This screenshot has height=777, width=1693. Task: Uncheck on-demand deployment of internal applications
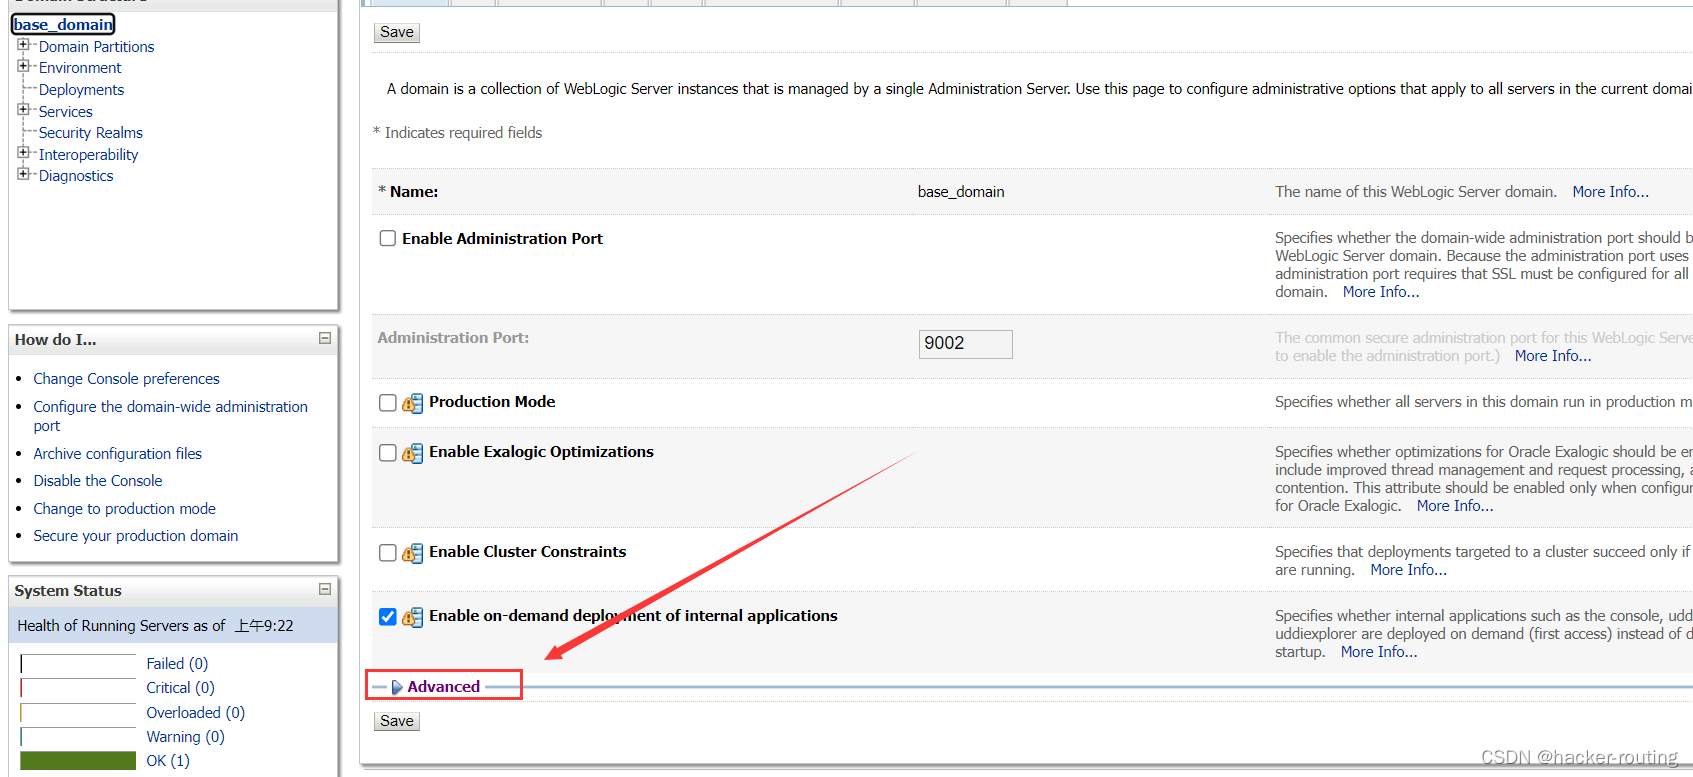(x=388, y=617)
